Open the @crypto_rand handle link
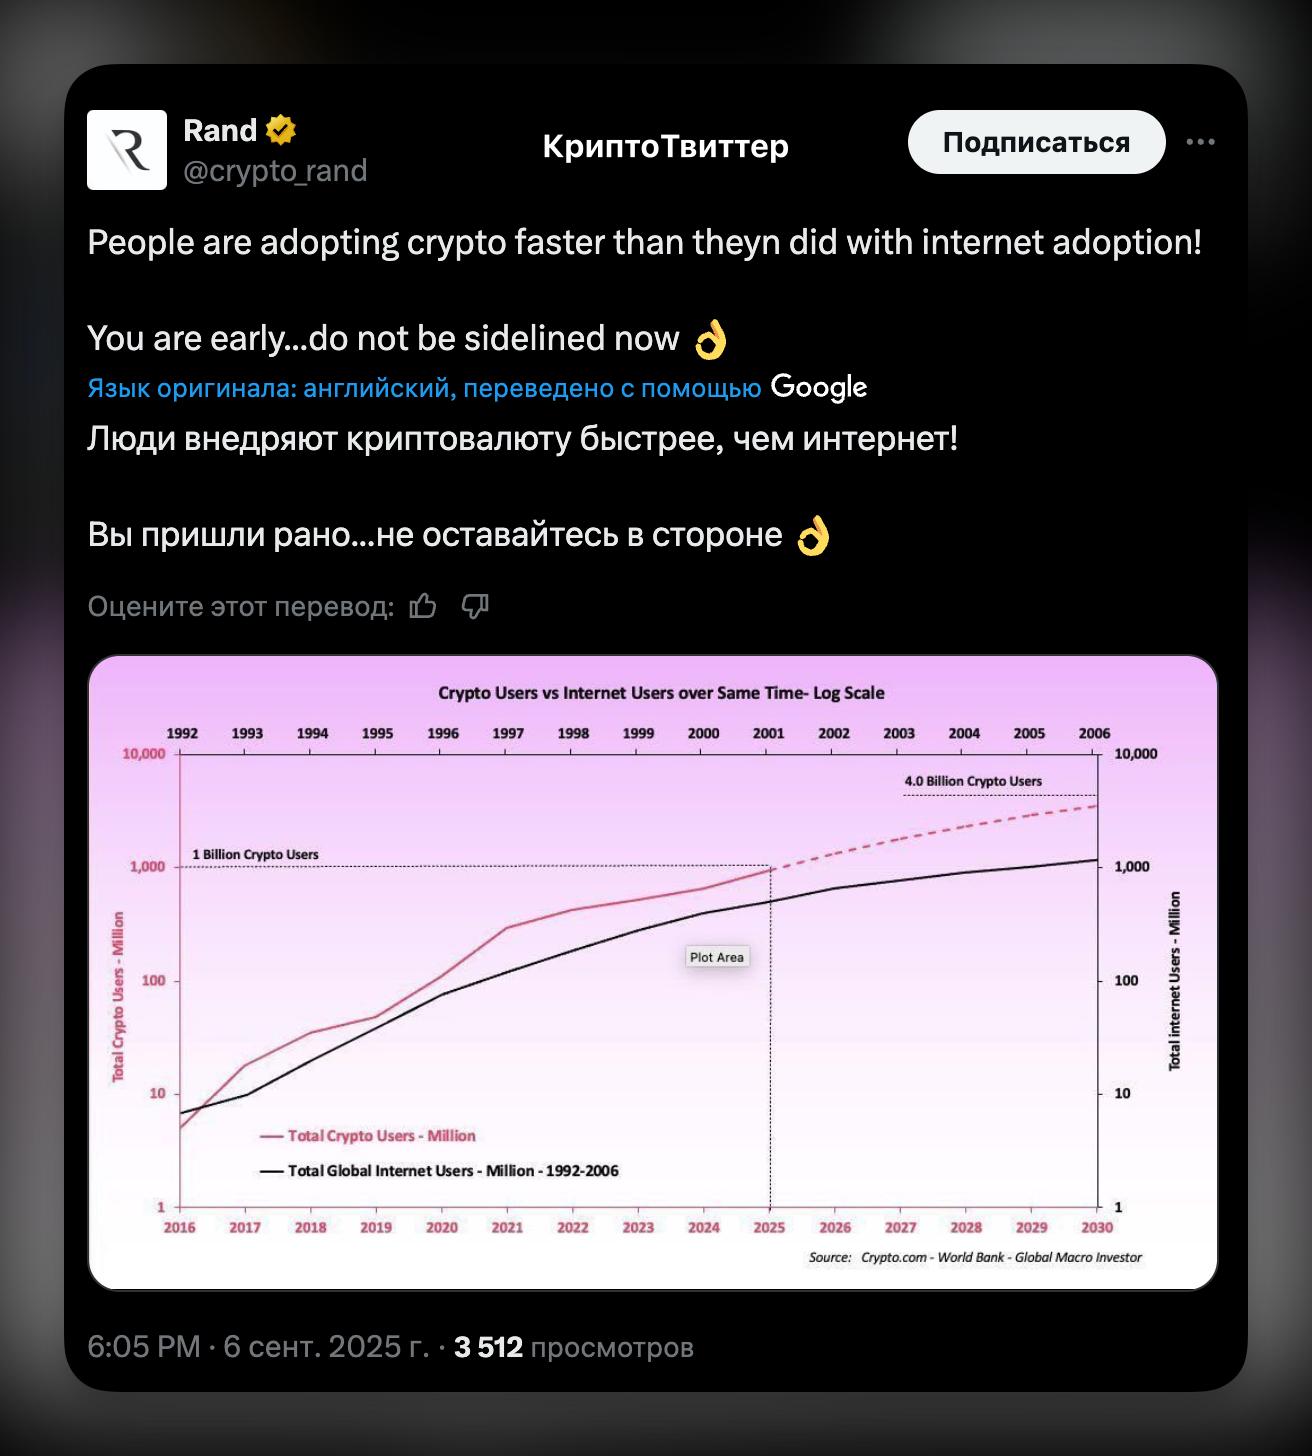 275,171
